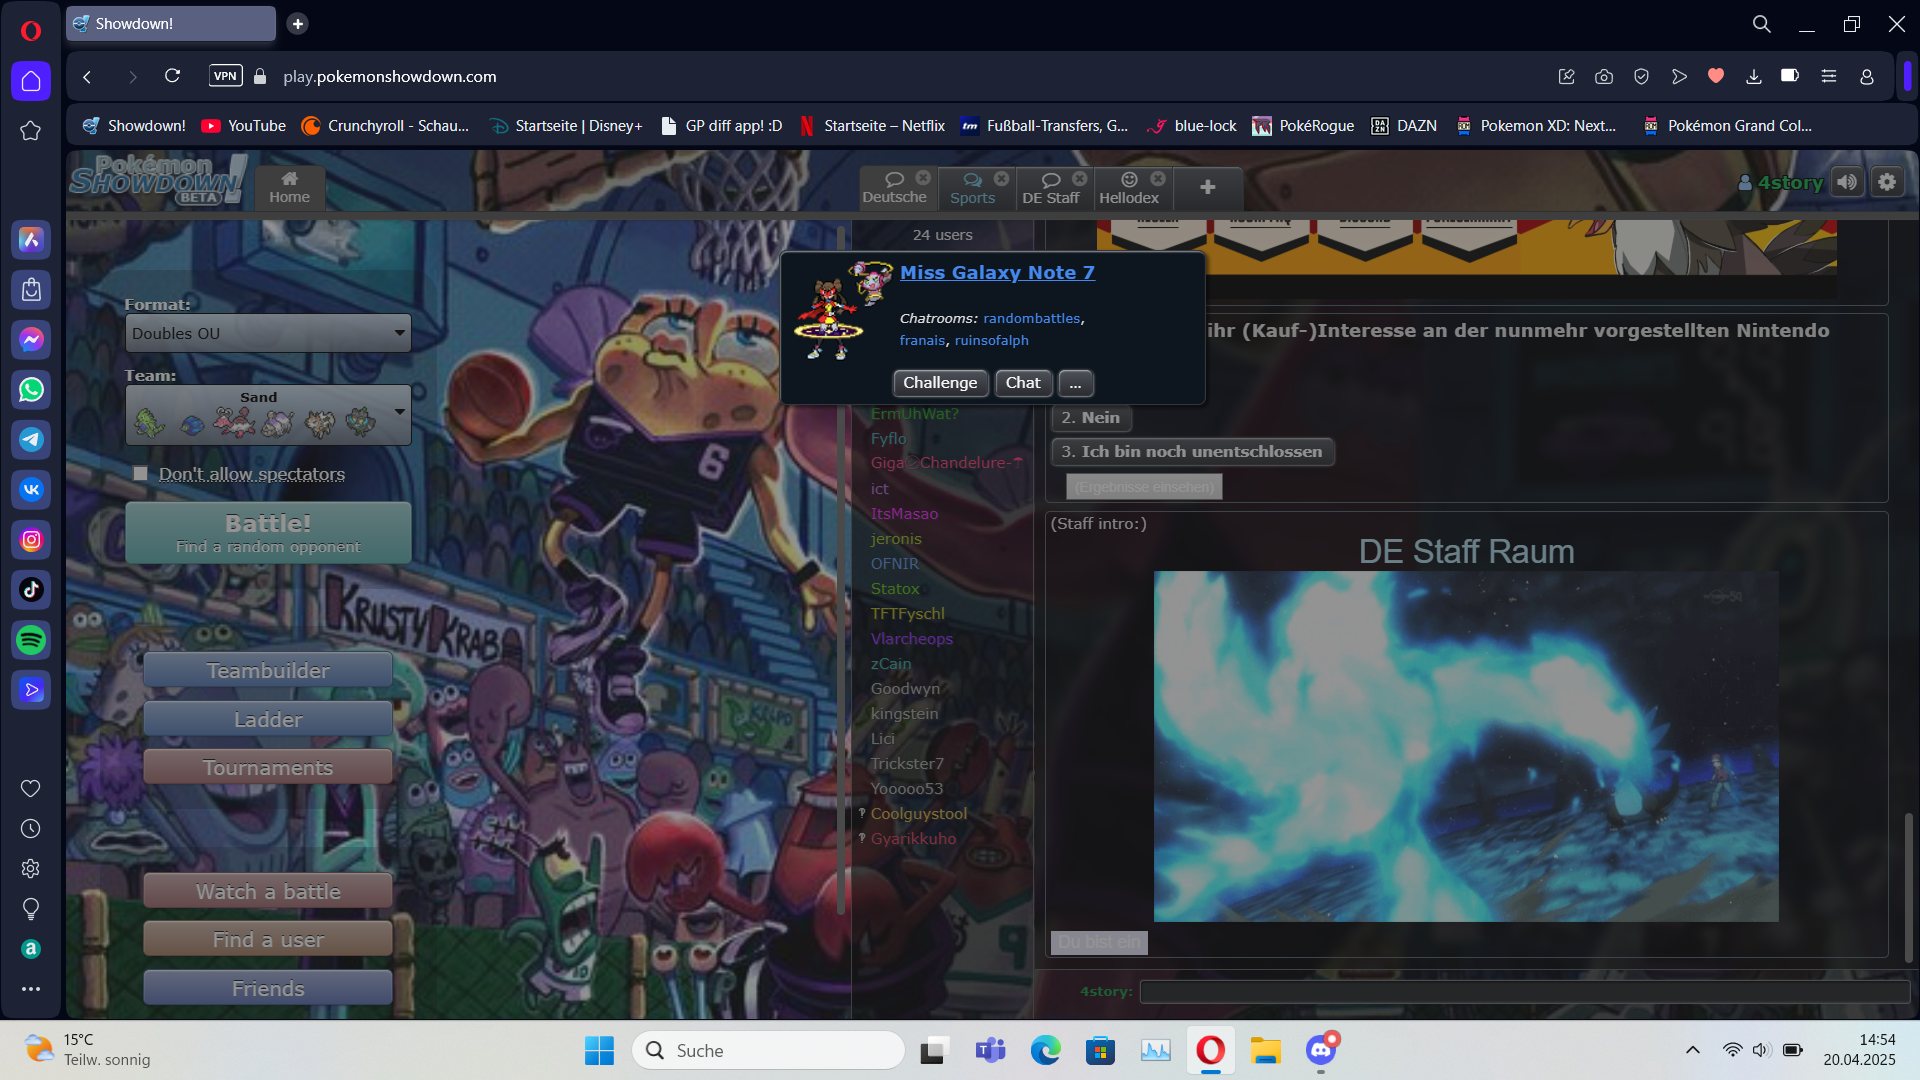Open a new browser tab
1920x1080 pixels.
point(298,23)
